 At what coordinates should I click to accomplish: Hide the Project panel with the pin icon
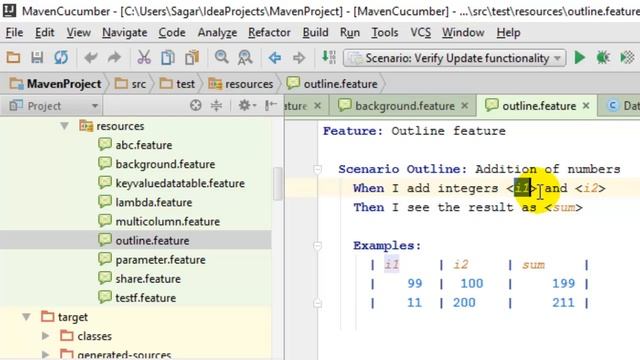point(271,106)
